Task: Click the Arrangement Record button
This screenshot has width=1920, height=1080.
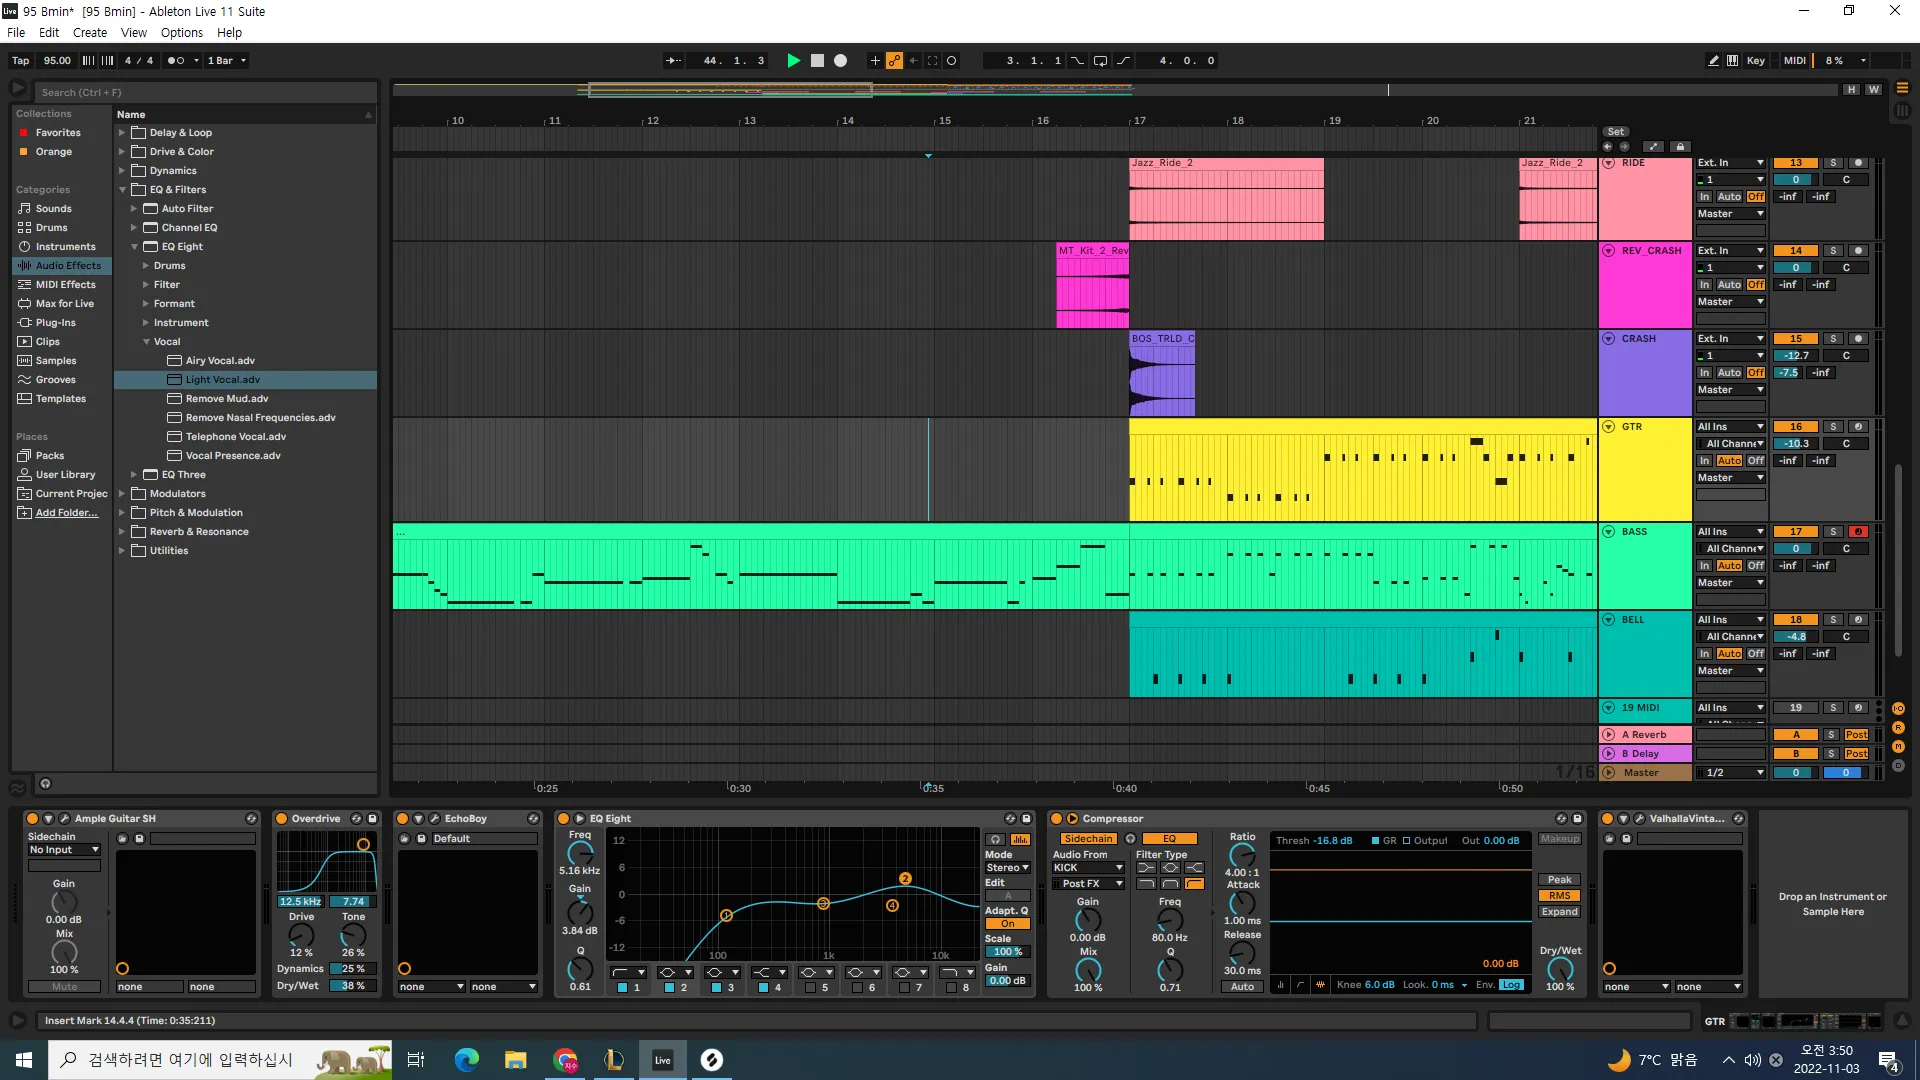Action: click(841, 61)
